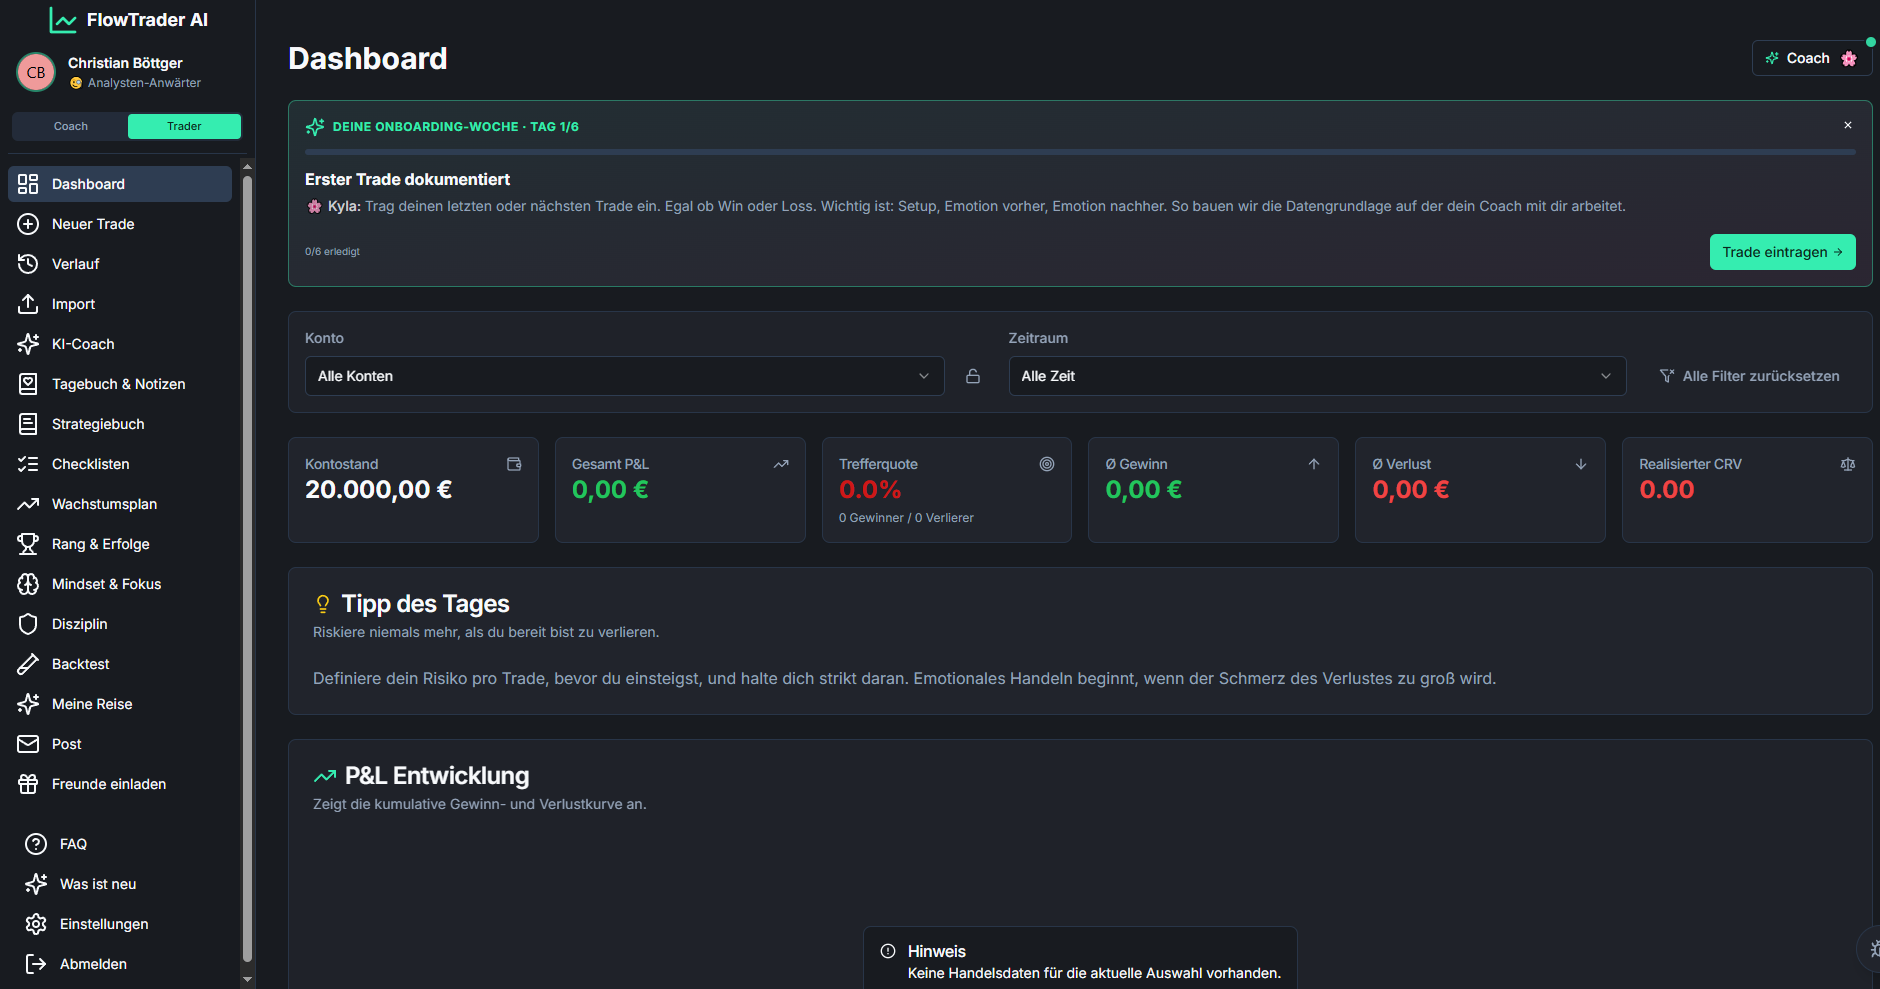Click the Kontostand wallet icon
The height and width of the screenshot is (989, 1880).
tap(514, 464)
